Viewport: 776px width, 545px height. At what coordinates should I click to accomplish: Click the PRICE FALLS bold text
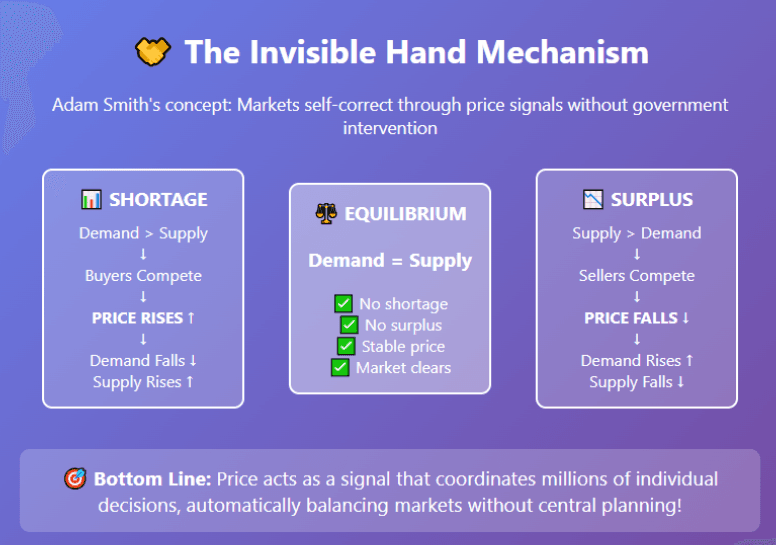[x=630, y=318]
